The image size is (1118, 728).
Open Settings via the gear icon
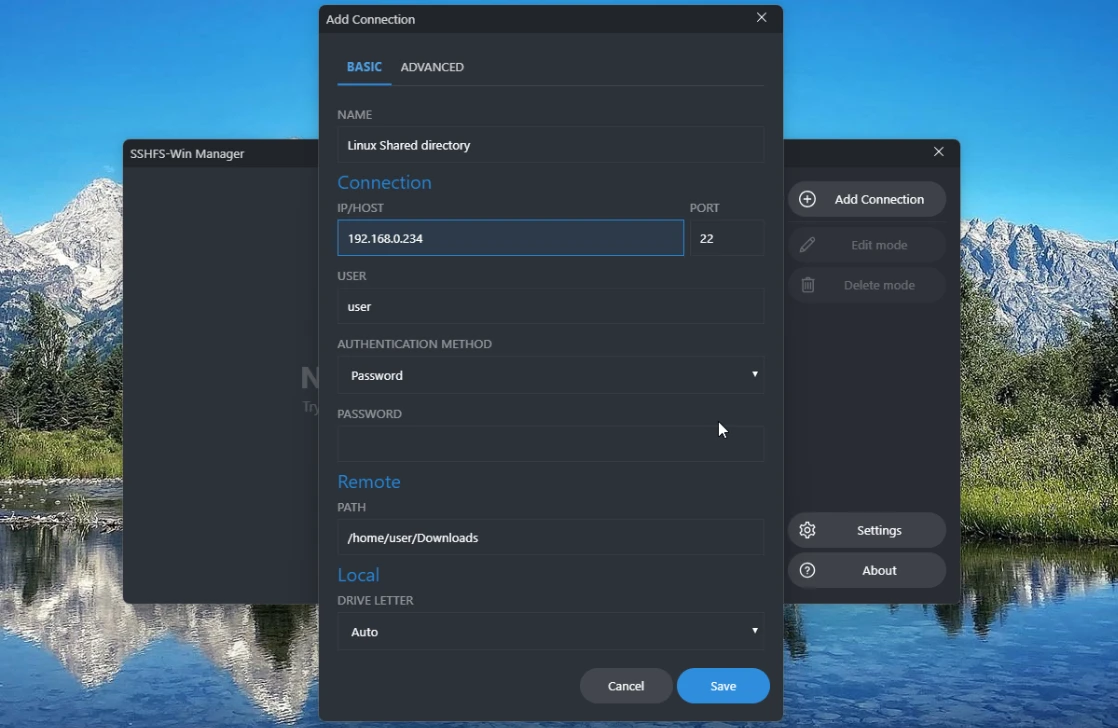(x=808, y=531)
